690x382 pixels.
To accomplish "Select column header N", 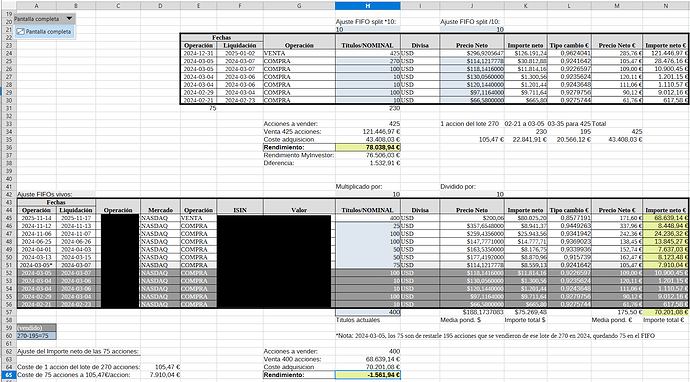I will [666, 6].
